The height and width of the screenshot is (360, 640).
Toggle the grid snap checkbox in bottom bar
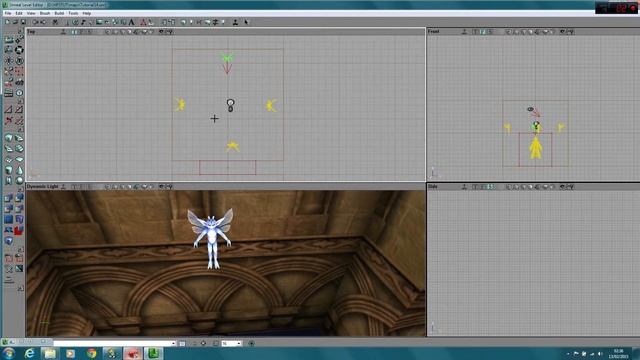pos(216,344)
